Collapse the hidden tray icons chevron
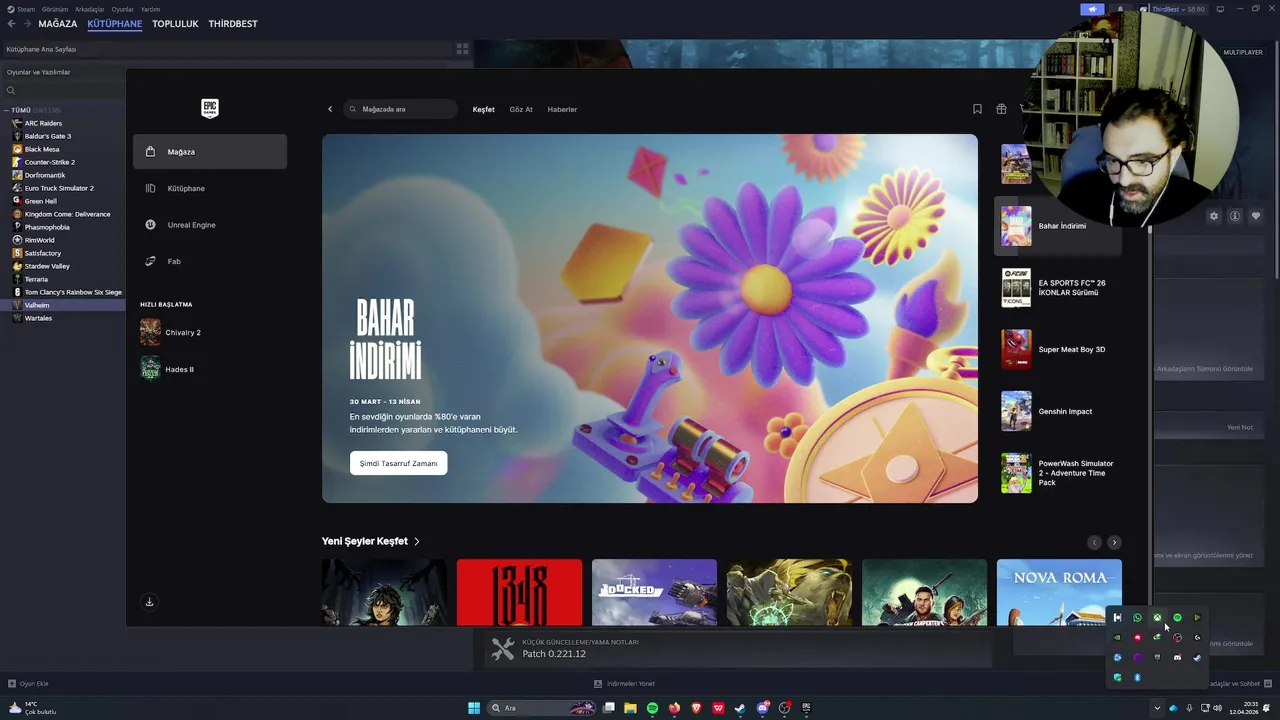The image size is (1280, 720). click(1157, 708)
